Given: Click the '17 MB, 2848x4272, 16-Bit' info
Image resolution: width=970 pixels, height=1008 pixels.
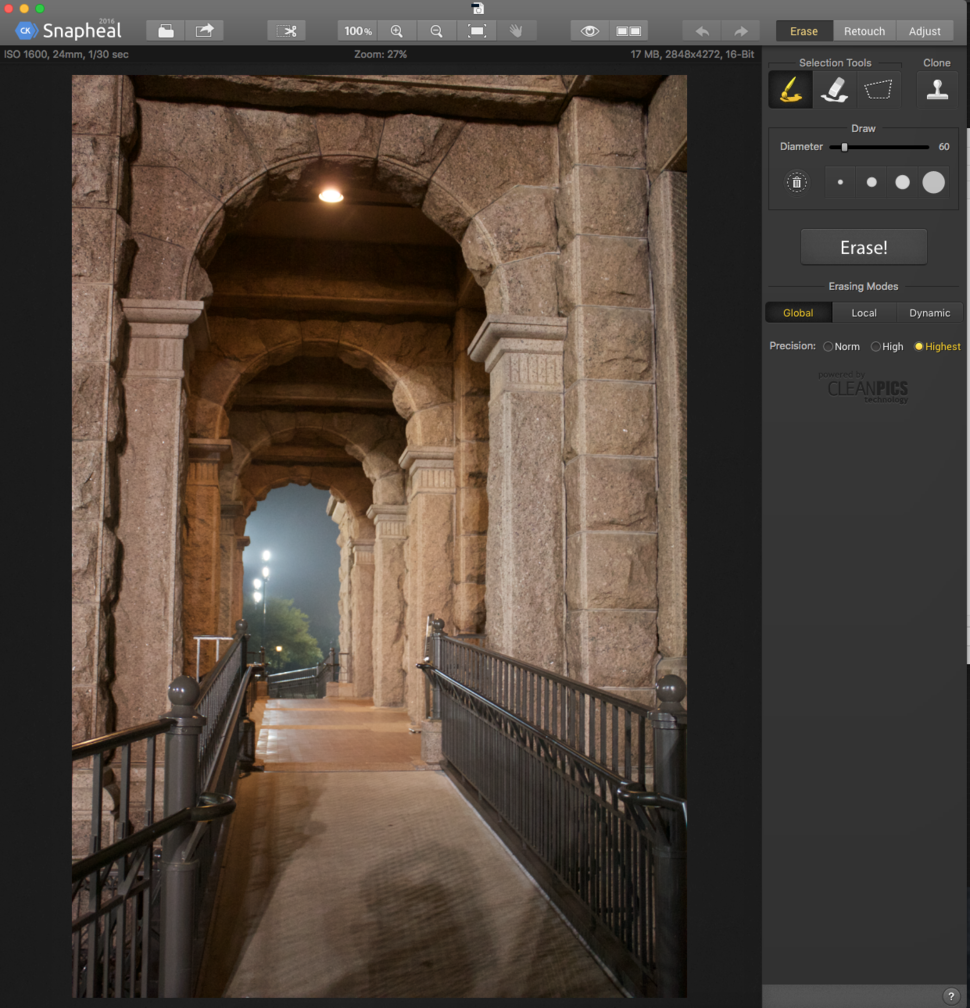Looking at the screenshot, I should [x=692, y=55].
